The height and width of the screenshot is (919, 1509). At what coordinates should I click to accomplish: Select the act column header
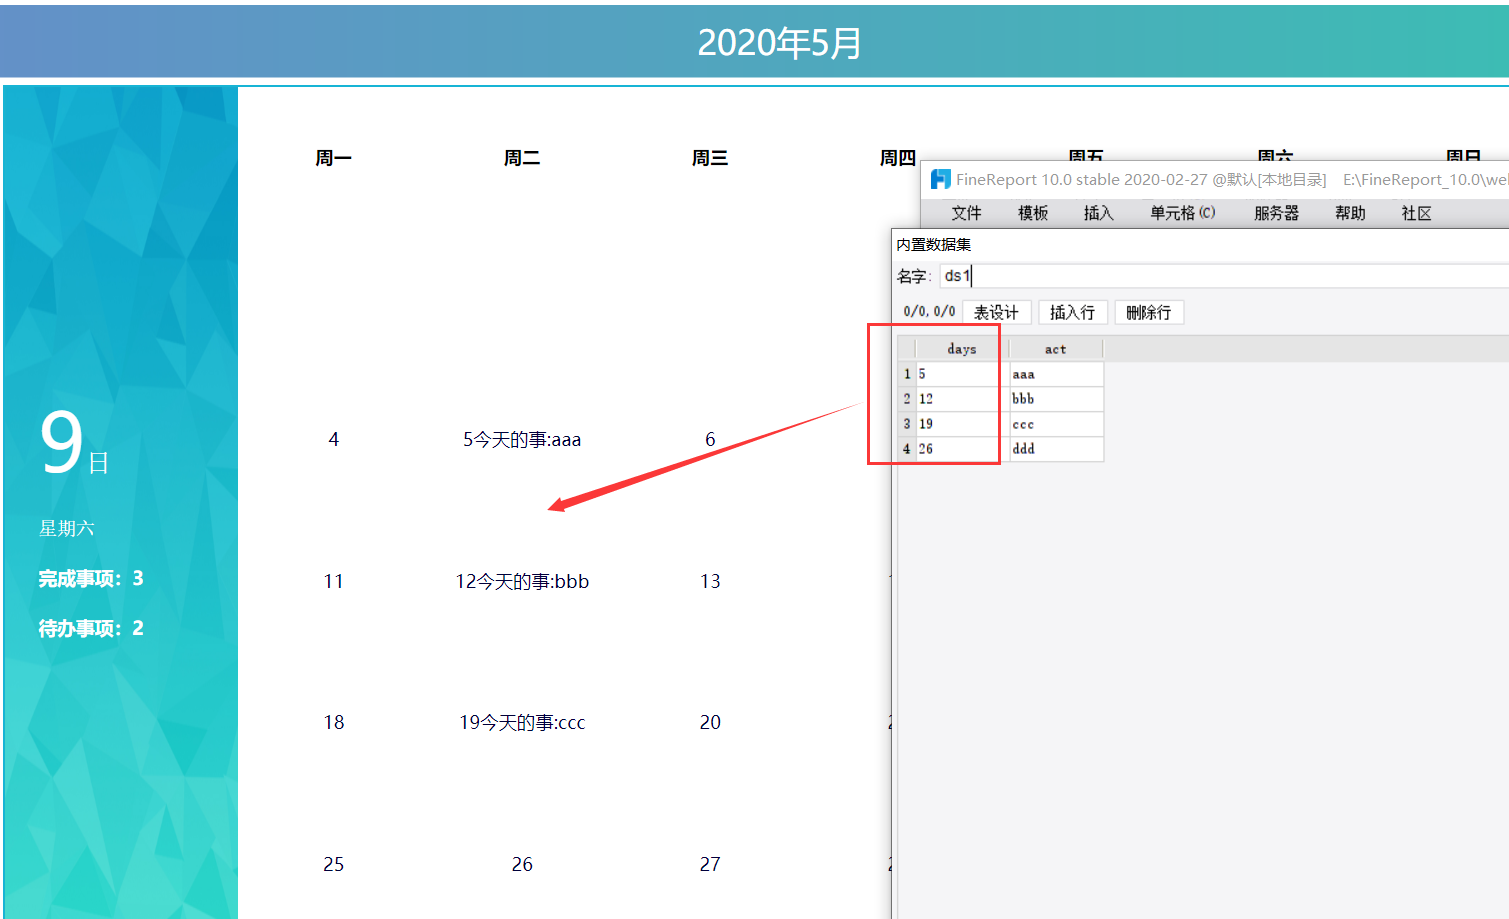pyautogui.click(x=1056, y=349)
